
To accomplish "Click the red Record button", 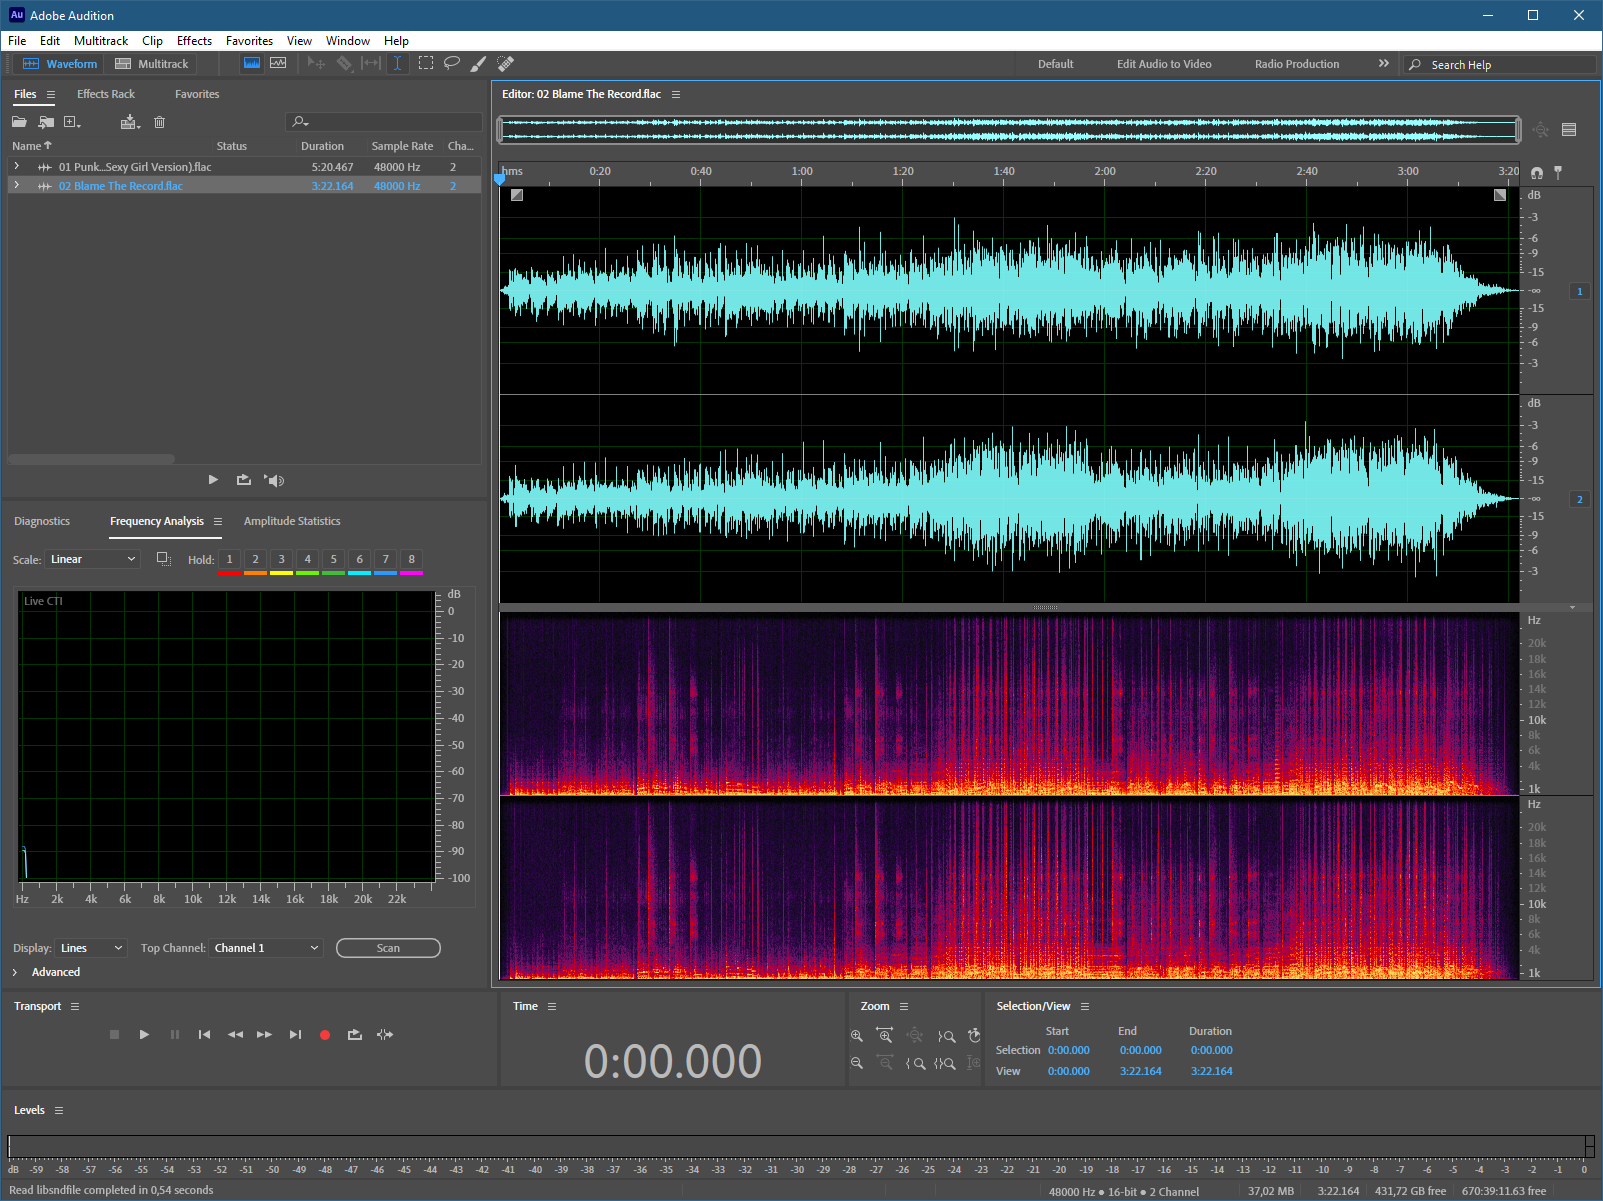I will [325, 1035].
